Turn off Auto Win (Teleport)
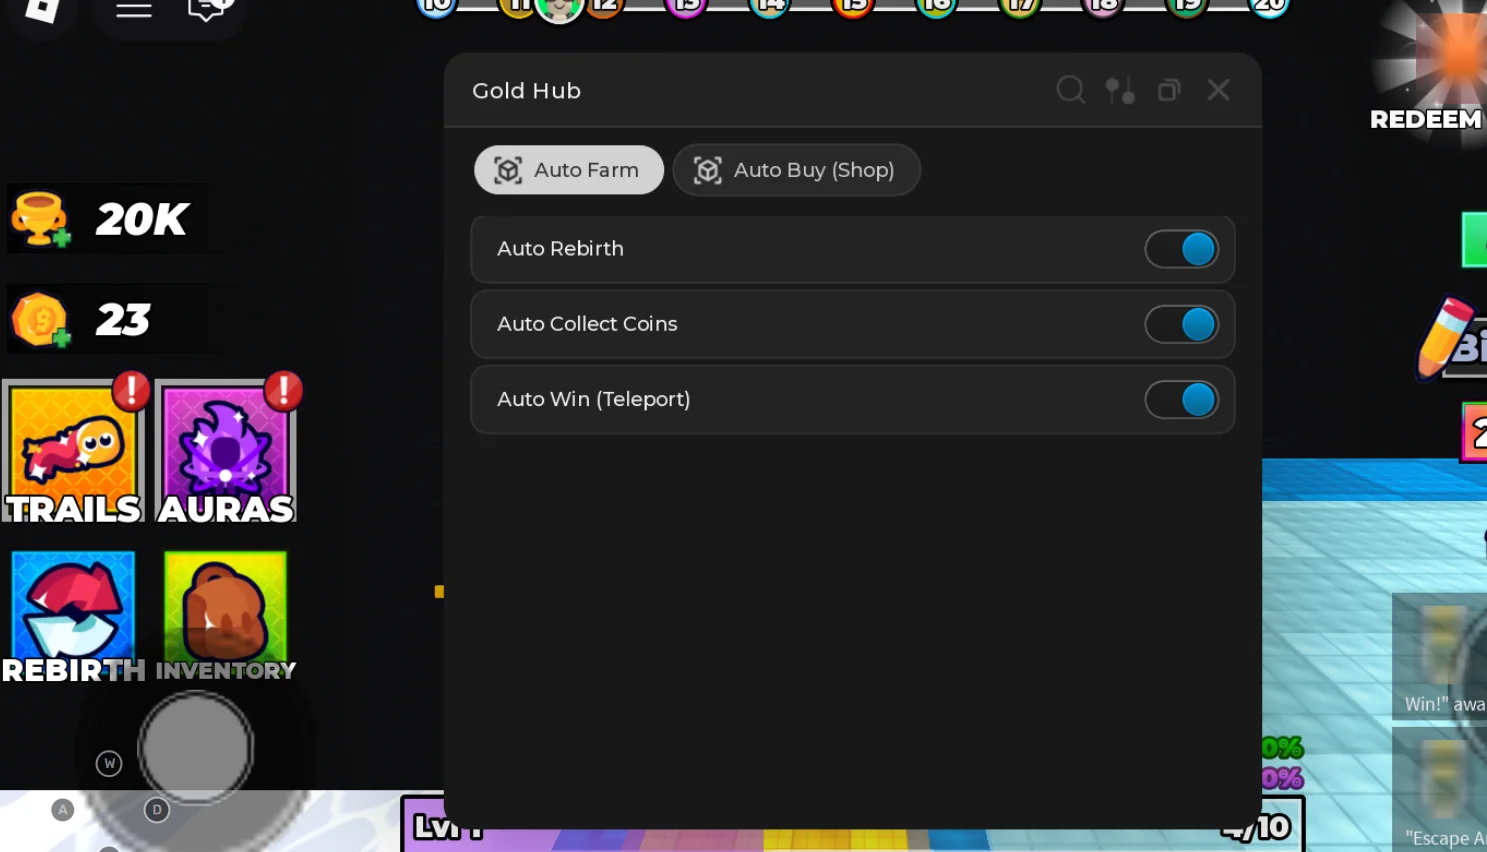Image resolution: width=1487 pixels, height=852 pixels. (1181, 399)
